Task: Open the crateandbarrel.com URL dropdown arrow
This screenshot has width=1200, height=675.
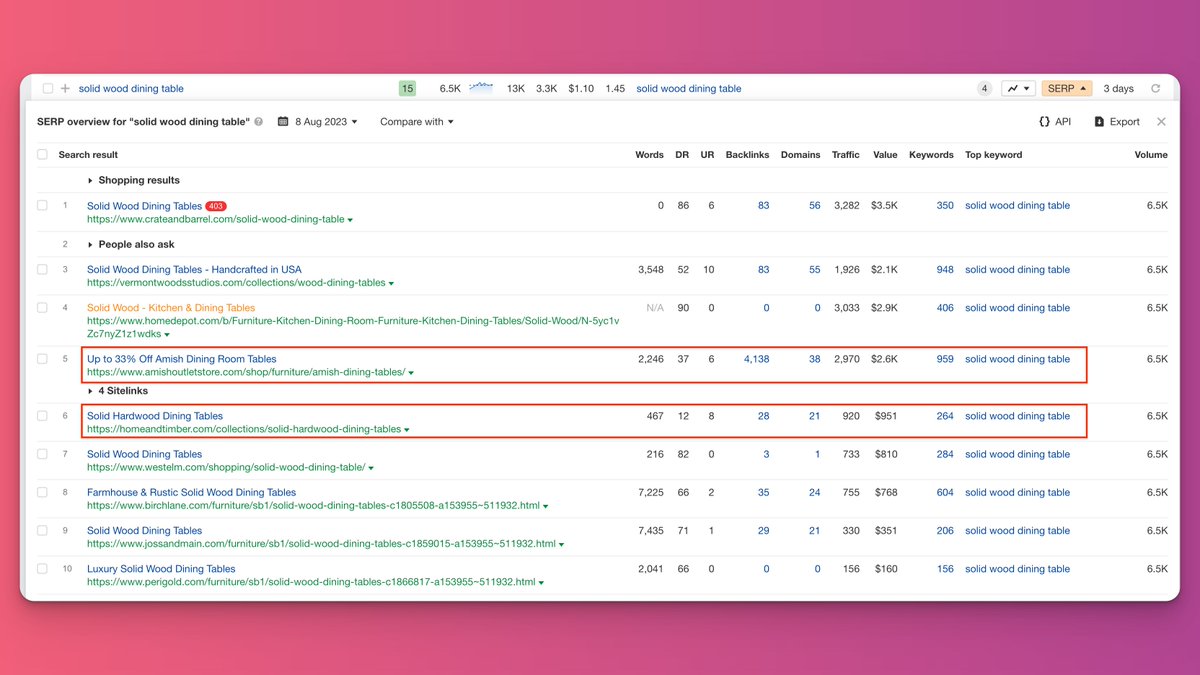Action: [x=350, y=220]
